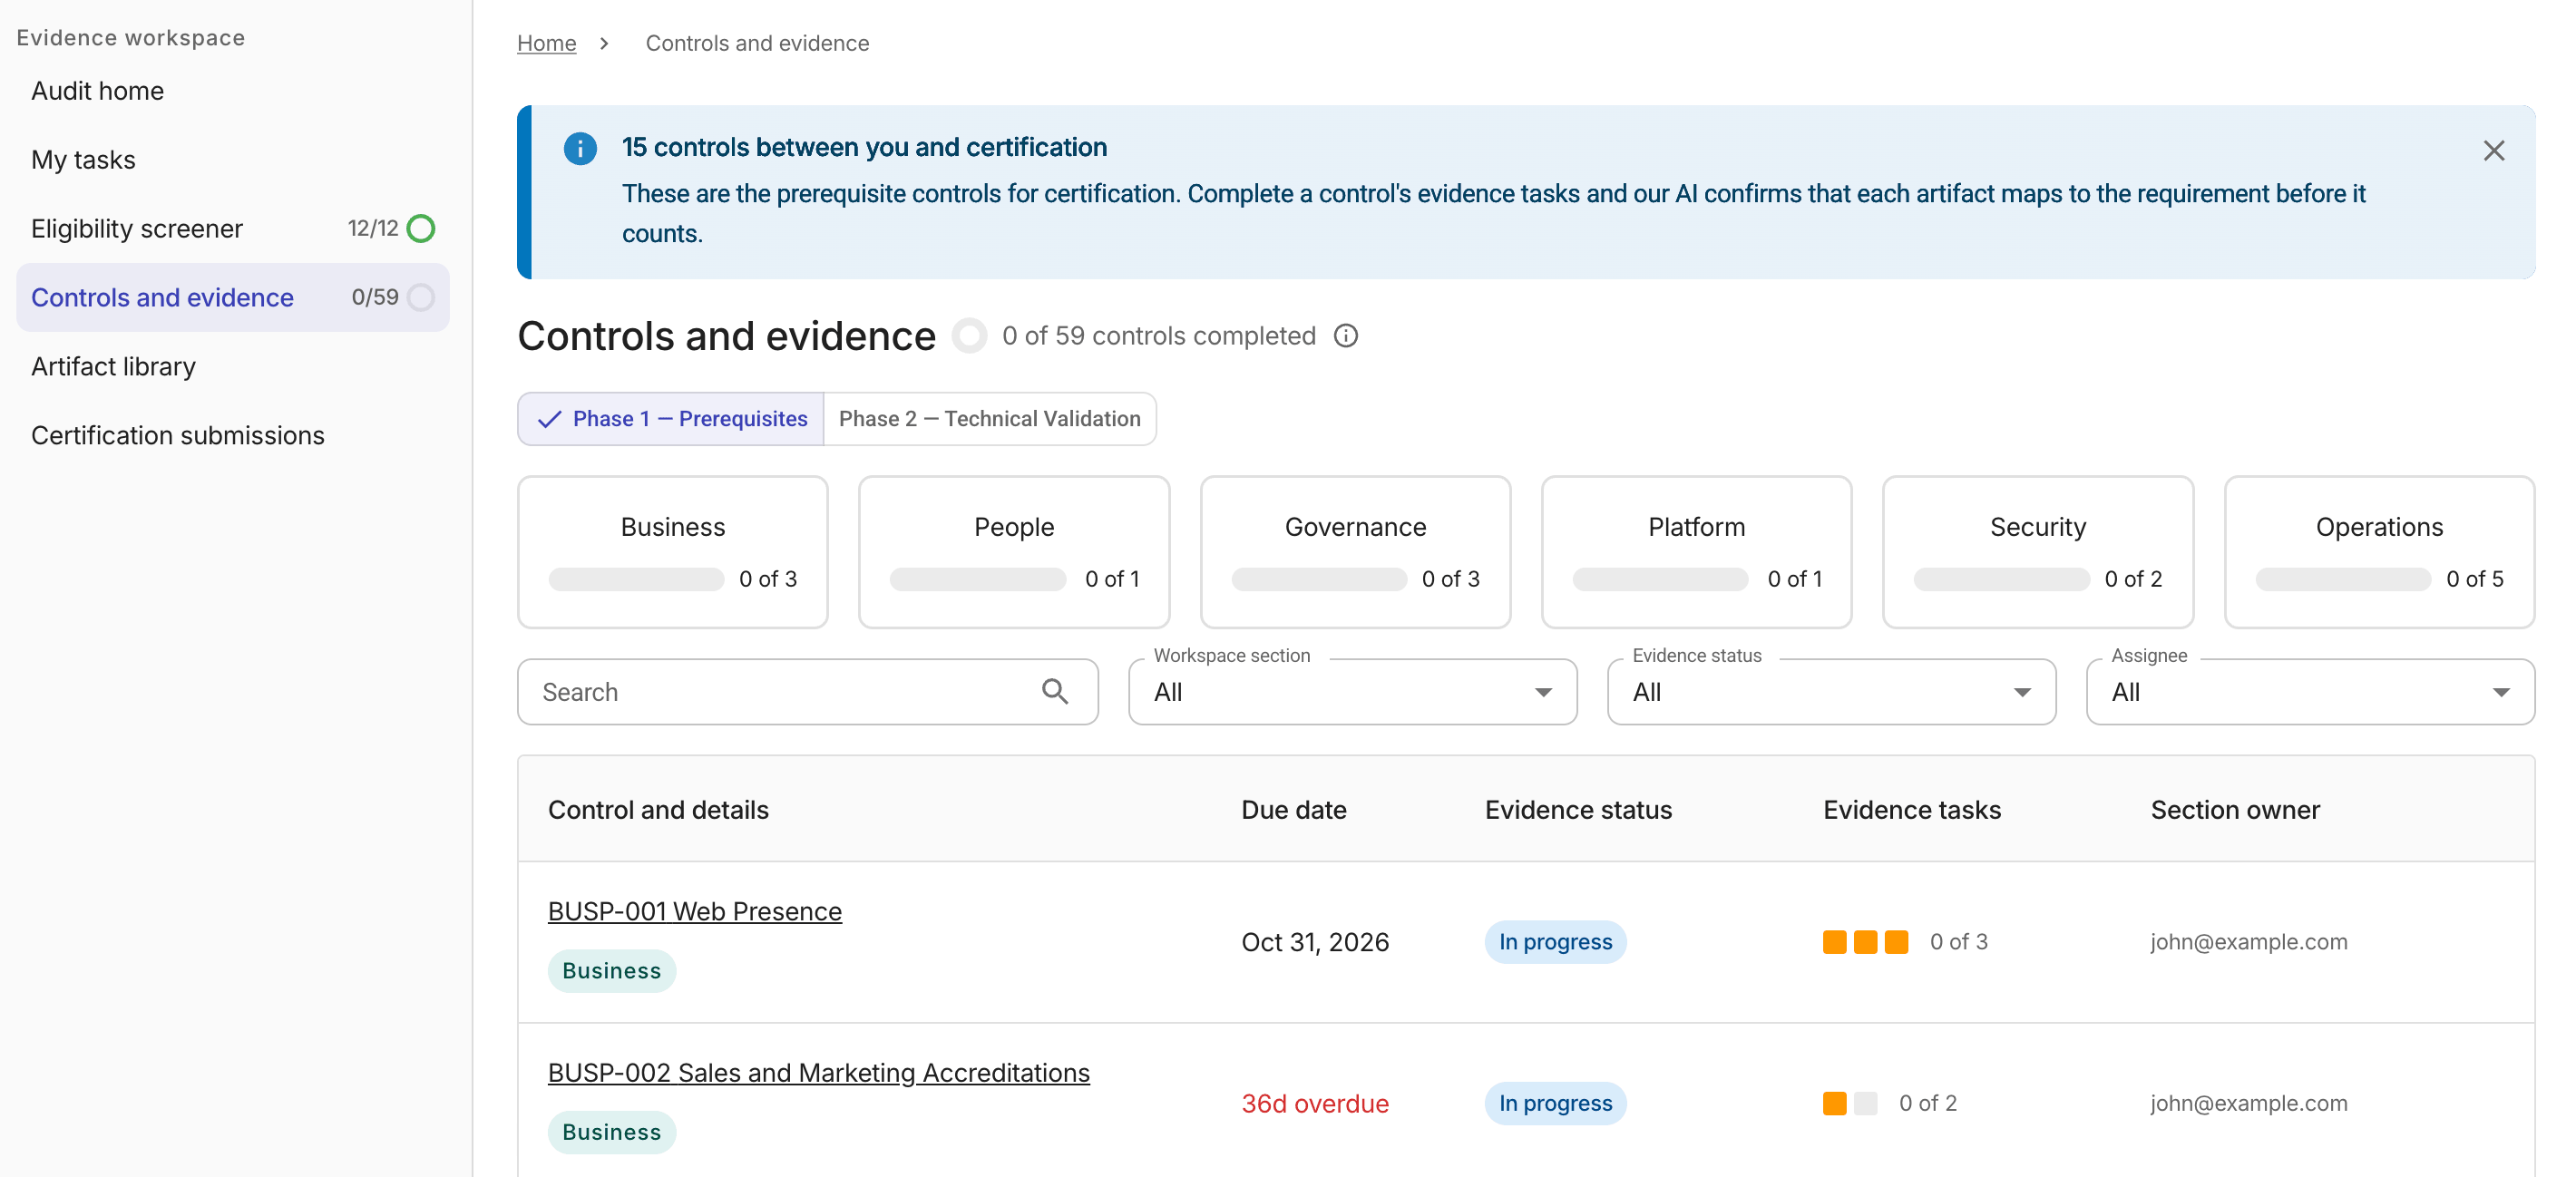Image resolution: width=2576 pixels, height=1177 pixels.
Task: Click the checkmark on the Phase 1 tab
Action: (549, 419)
